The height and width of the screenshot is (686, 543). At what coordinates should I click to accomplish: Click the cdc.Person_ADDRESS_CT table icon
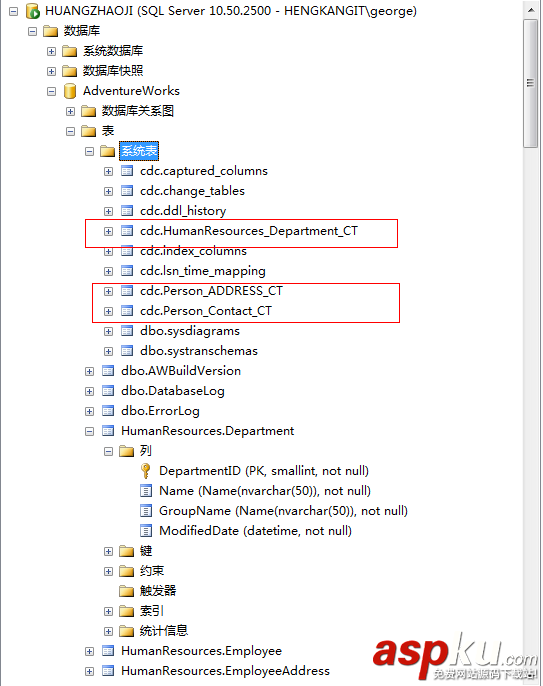tap(127, 291)
